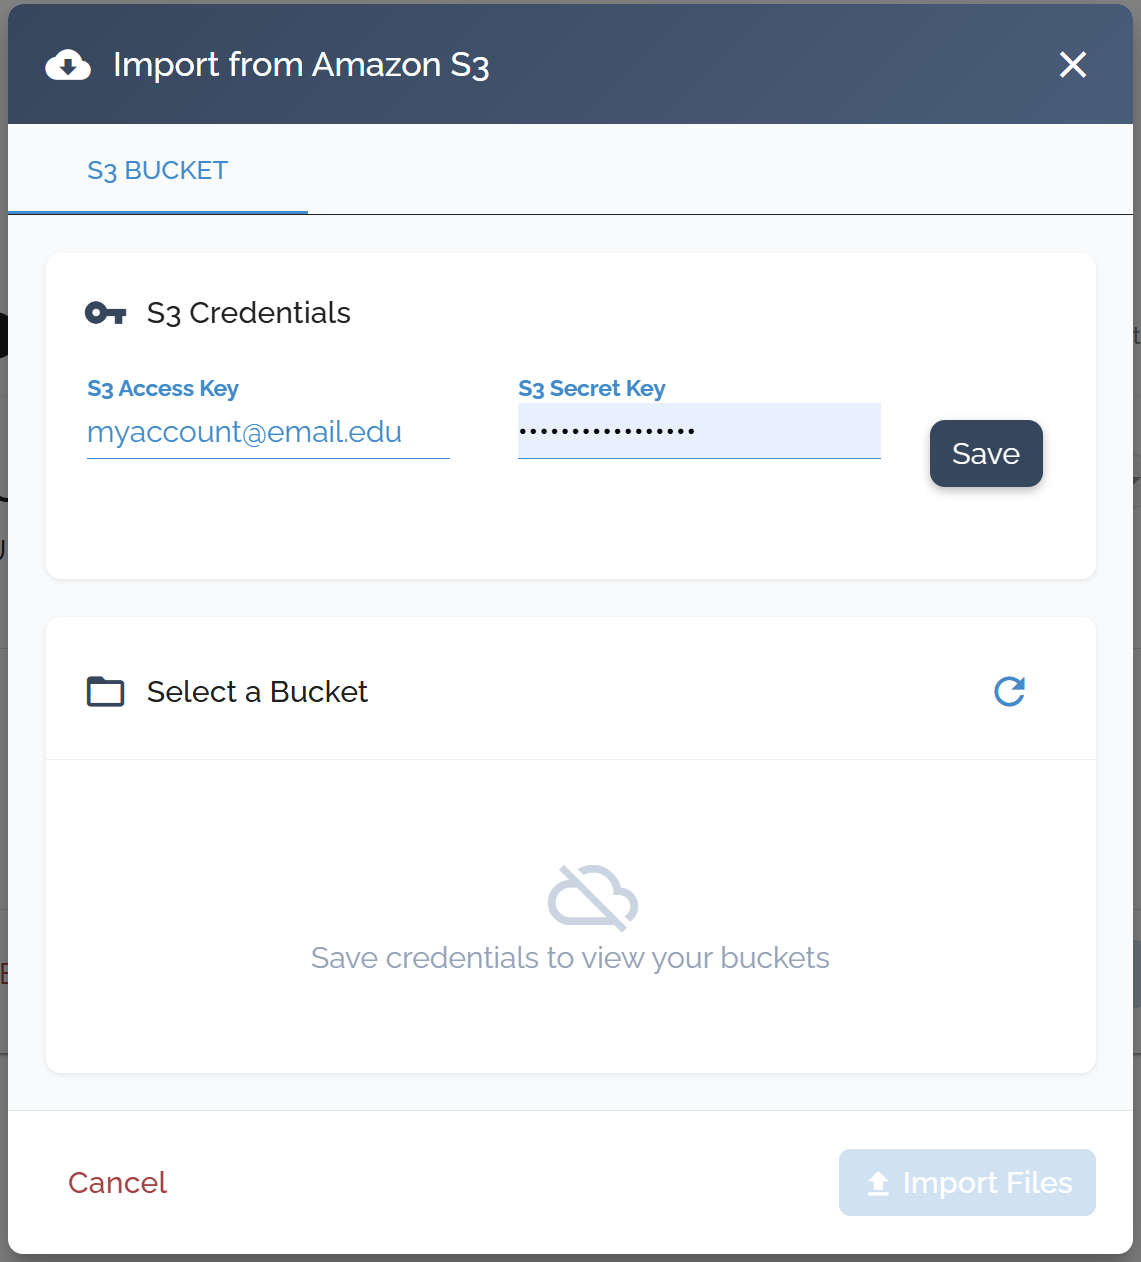Click the key icon beside S3 Credentials
The height and width of the screenshot is (1262, 1141).
coord(106,313)
